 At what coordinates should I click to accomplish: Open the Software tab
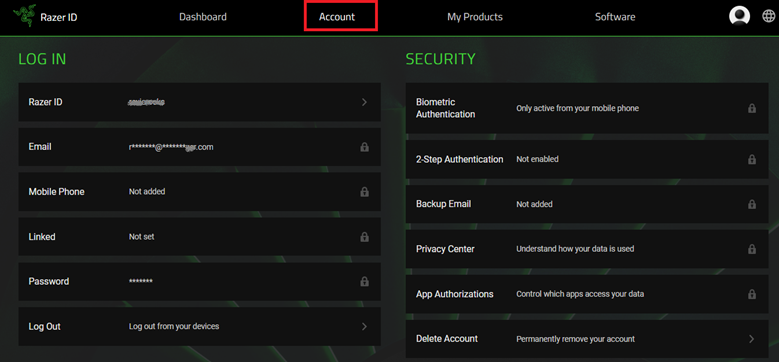[615, 17]
